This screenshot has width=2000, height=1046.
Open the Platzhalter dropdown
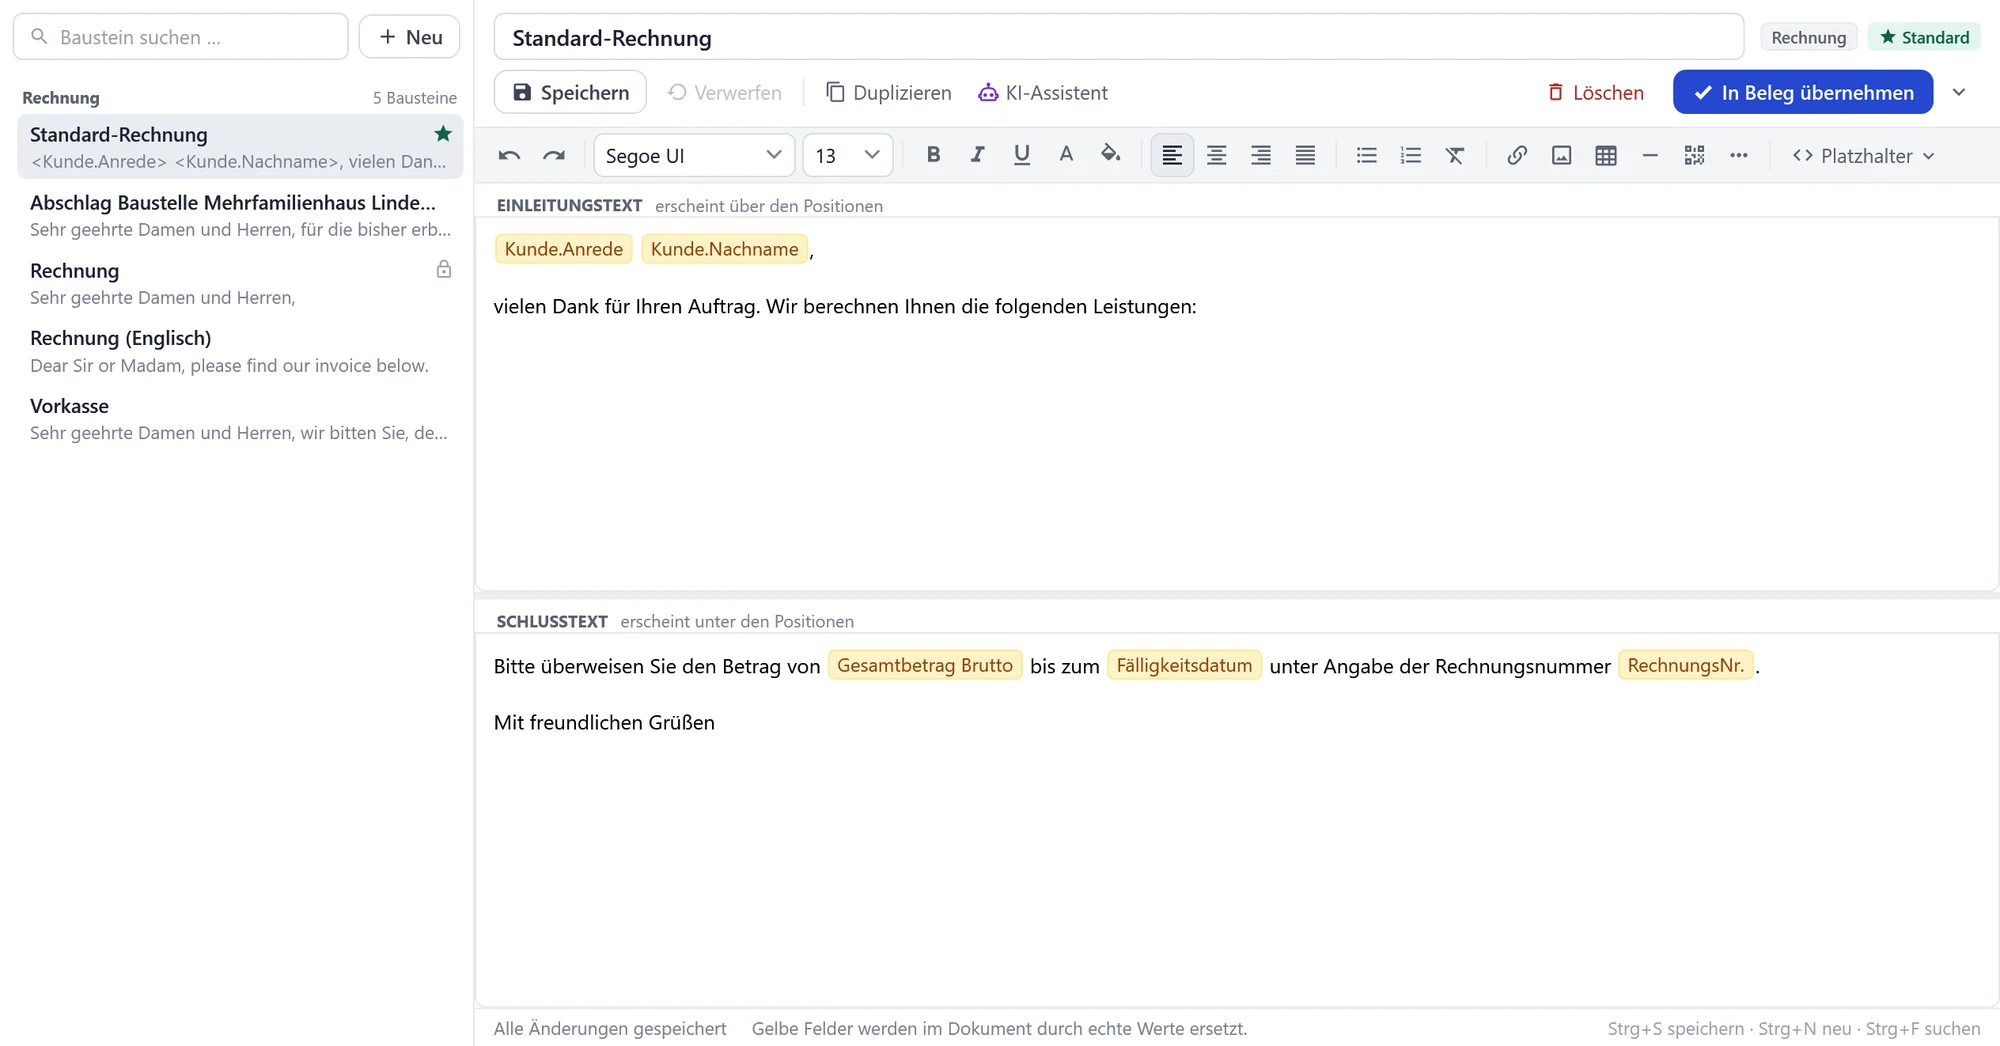click(1863, 155)
